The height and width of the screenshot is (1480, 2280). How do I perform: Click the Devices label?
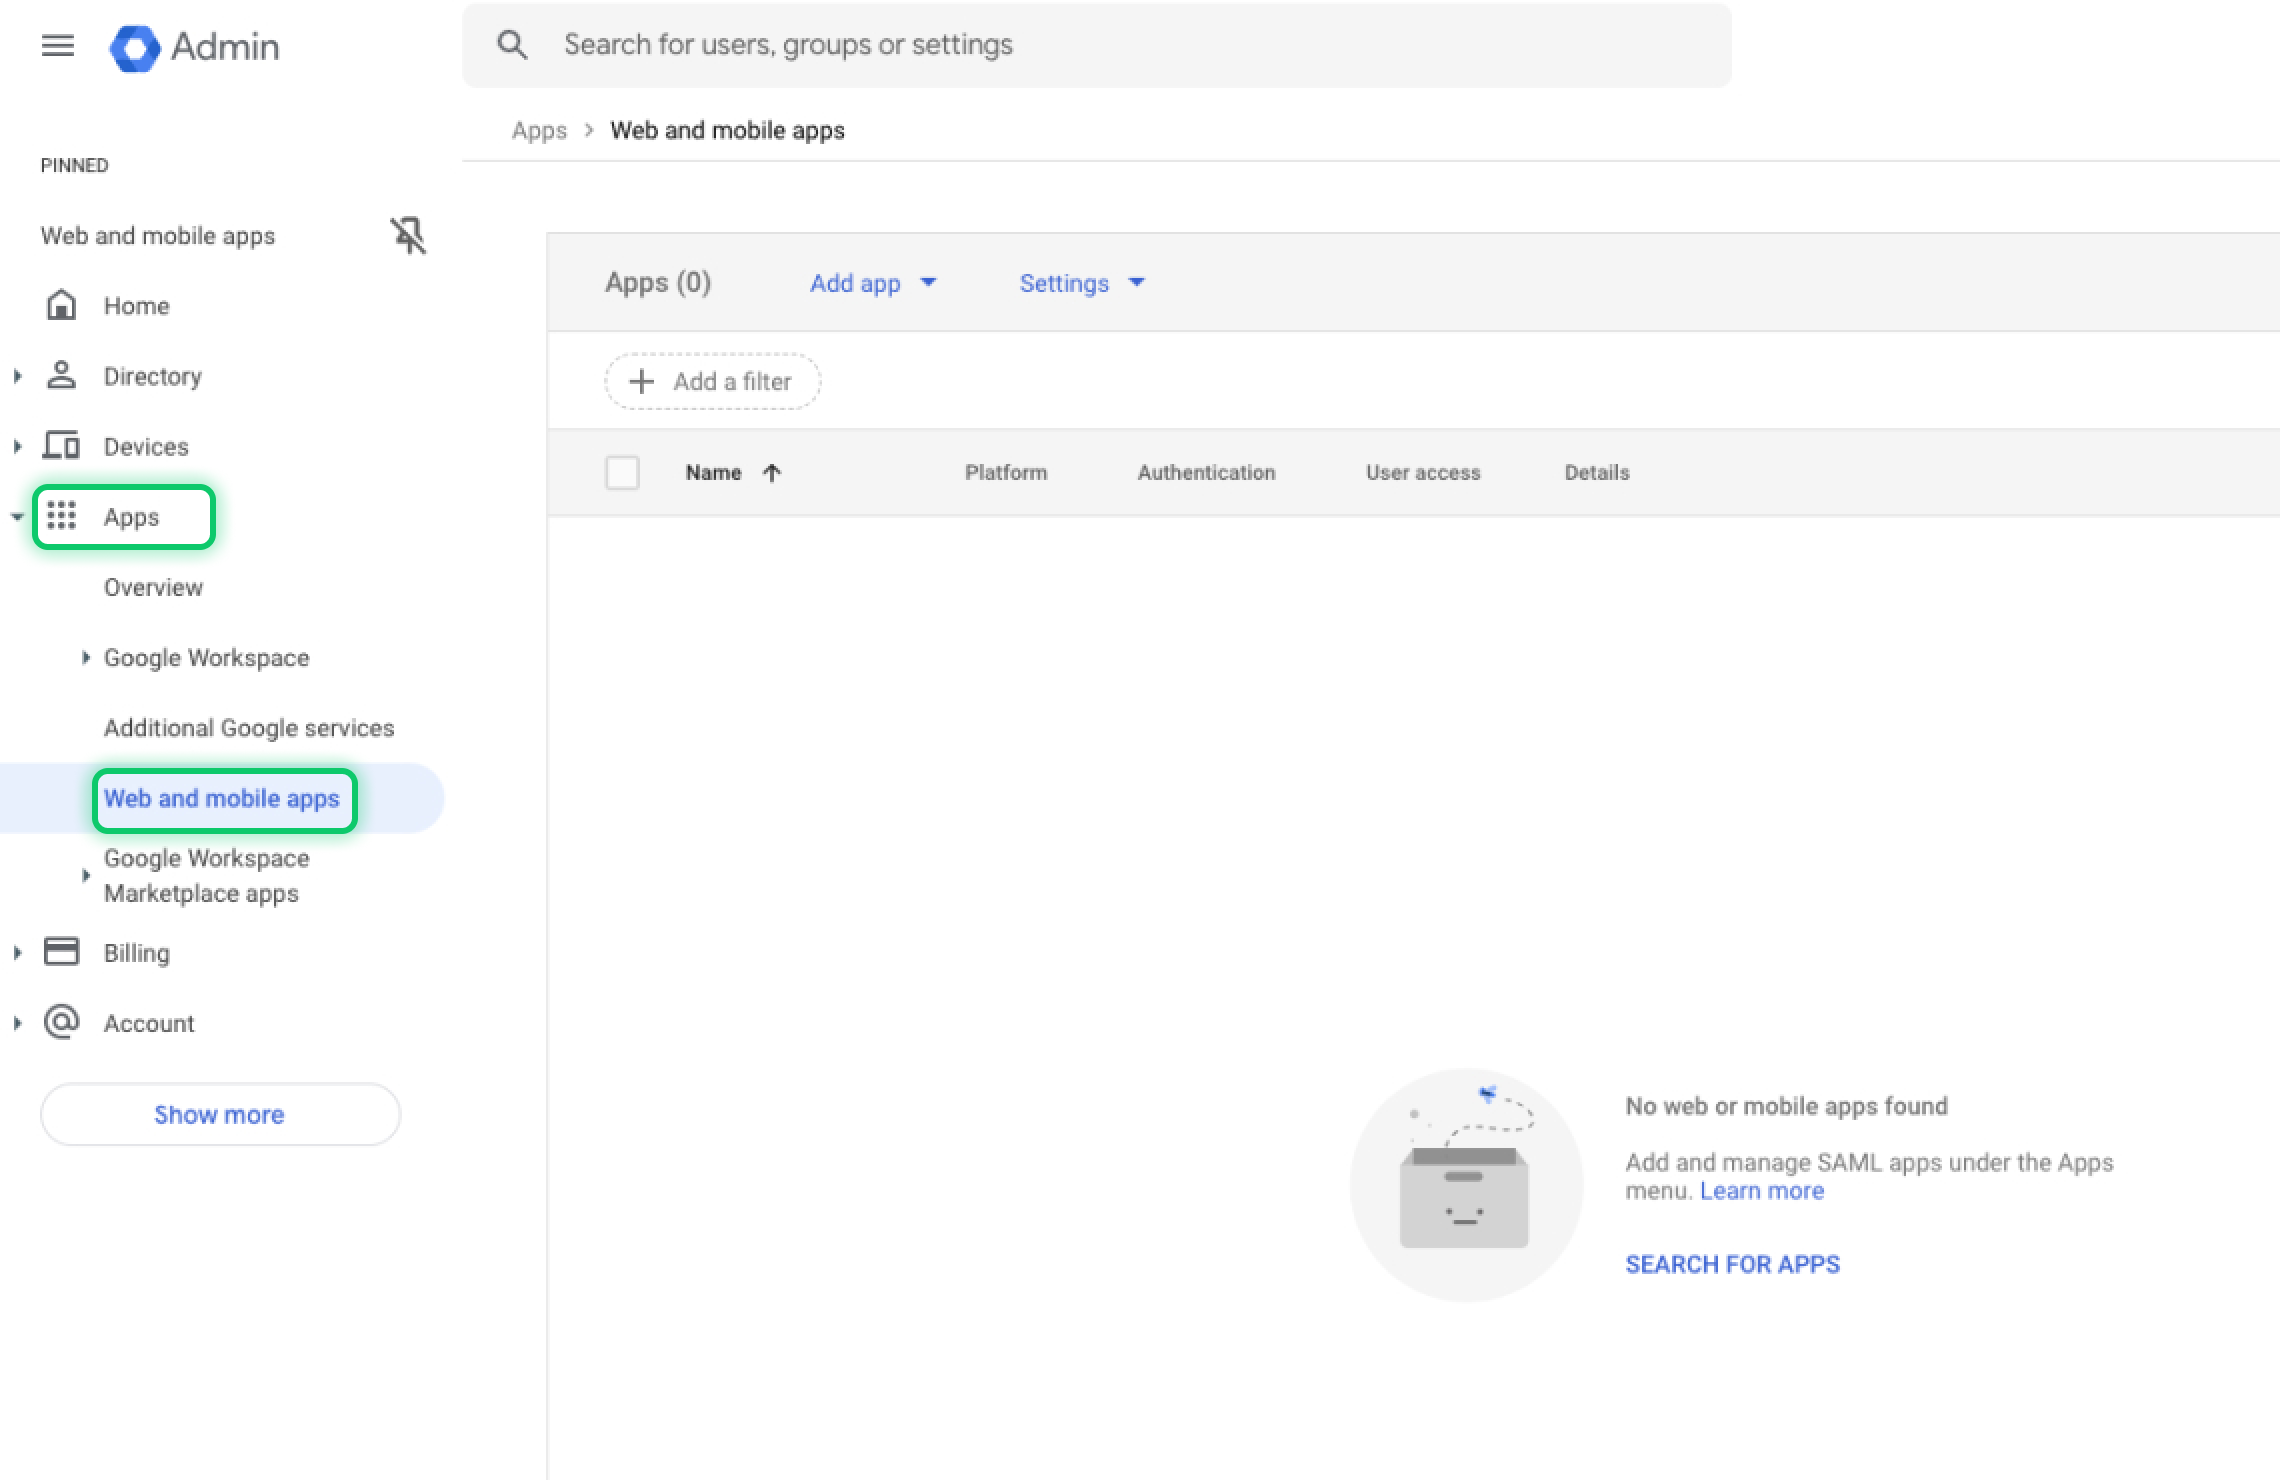pos(146,446)
